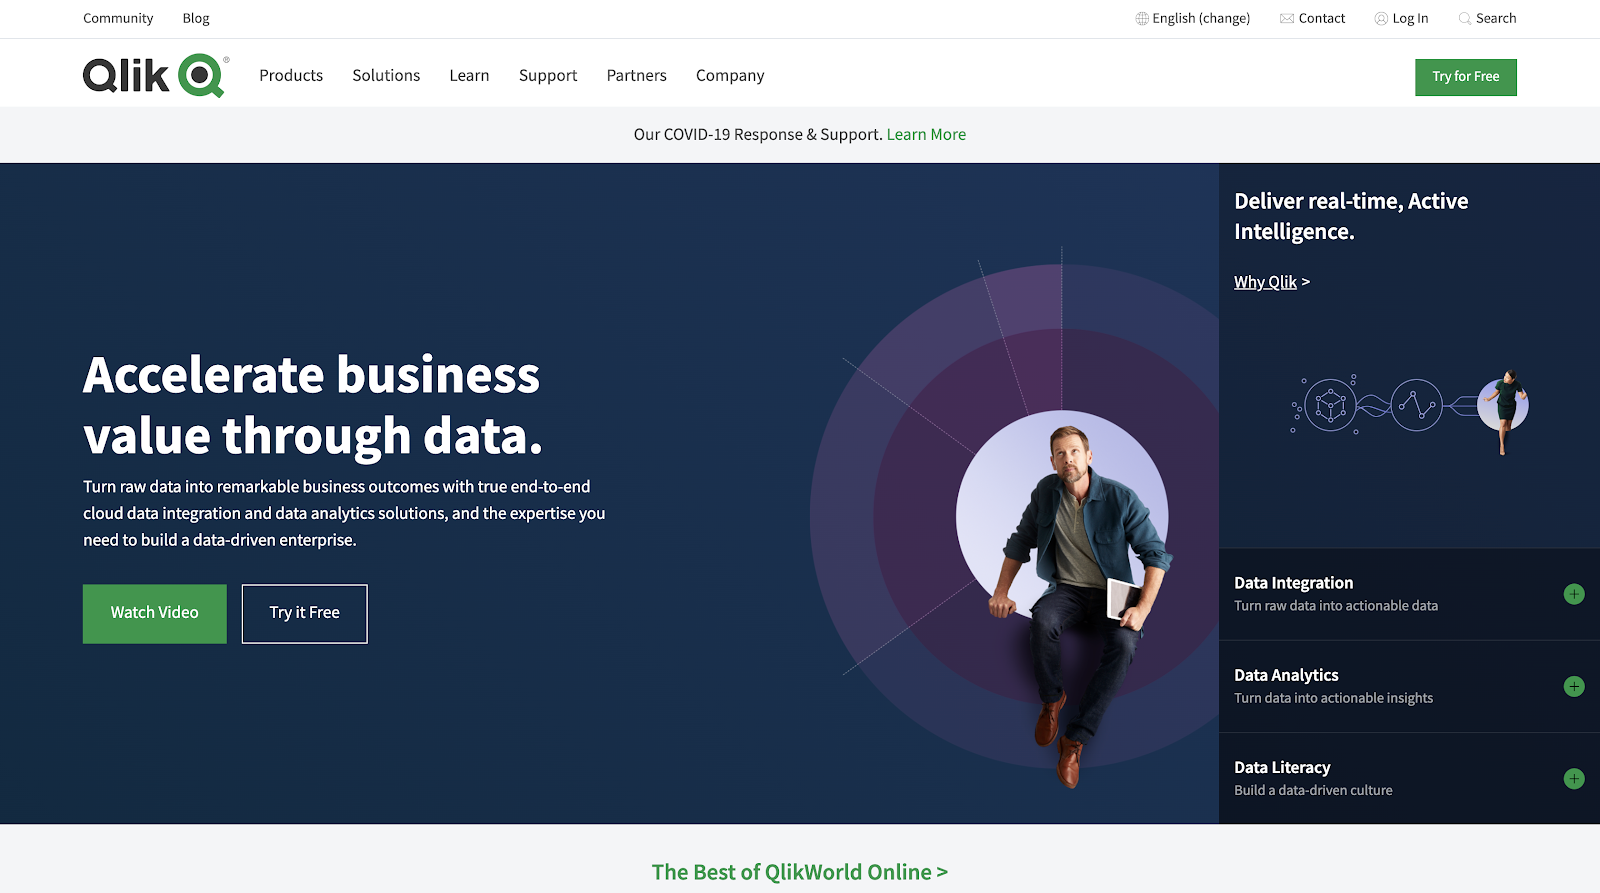Open the Blog link

pos(196,18)
